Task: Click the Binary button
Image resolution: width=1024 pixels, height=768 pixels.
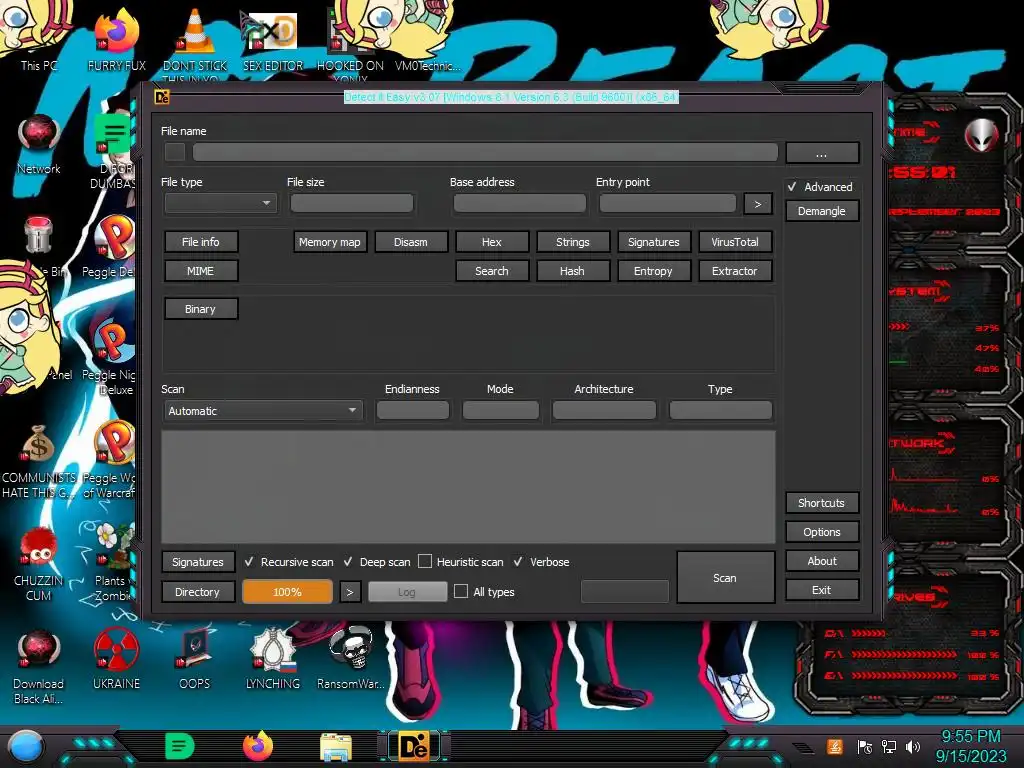Action: (200, 309)
